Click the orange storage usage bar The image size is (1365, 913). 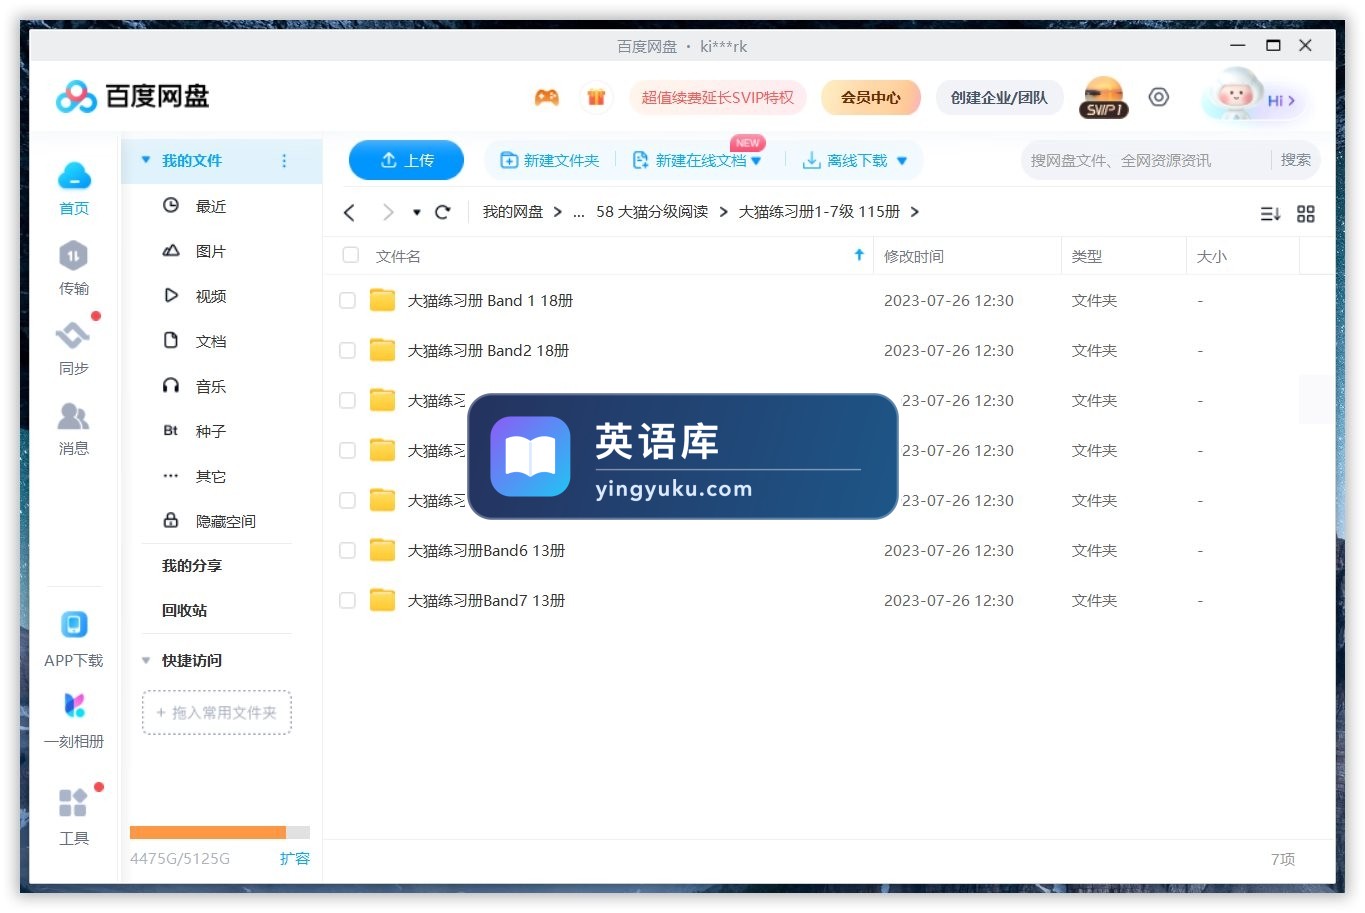click(208, 832)
